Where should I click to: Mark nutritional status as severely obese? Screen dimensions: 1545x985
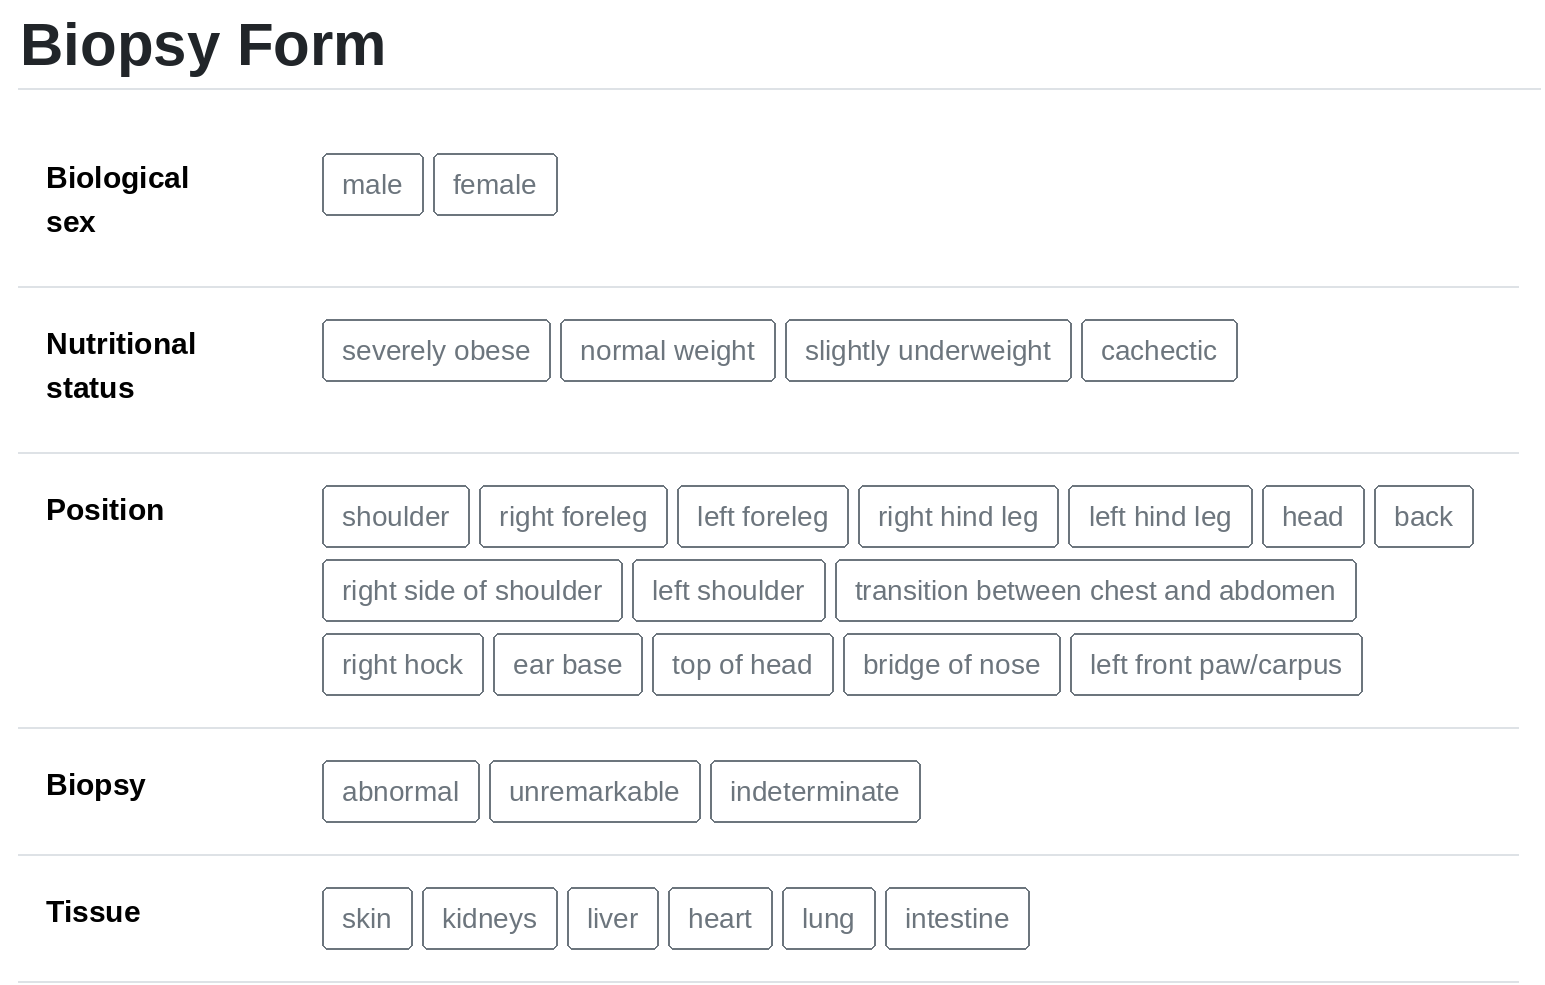436,351
